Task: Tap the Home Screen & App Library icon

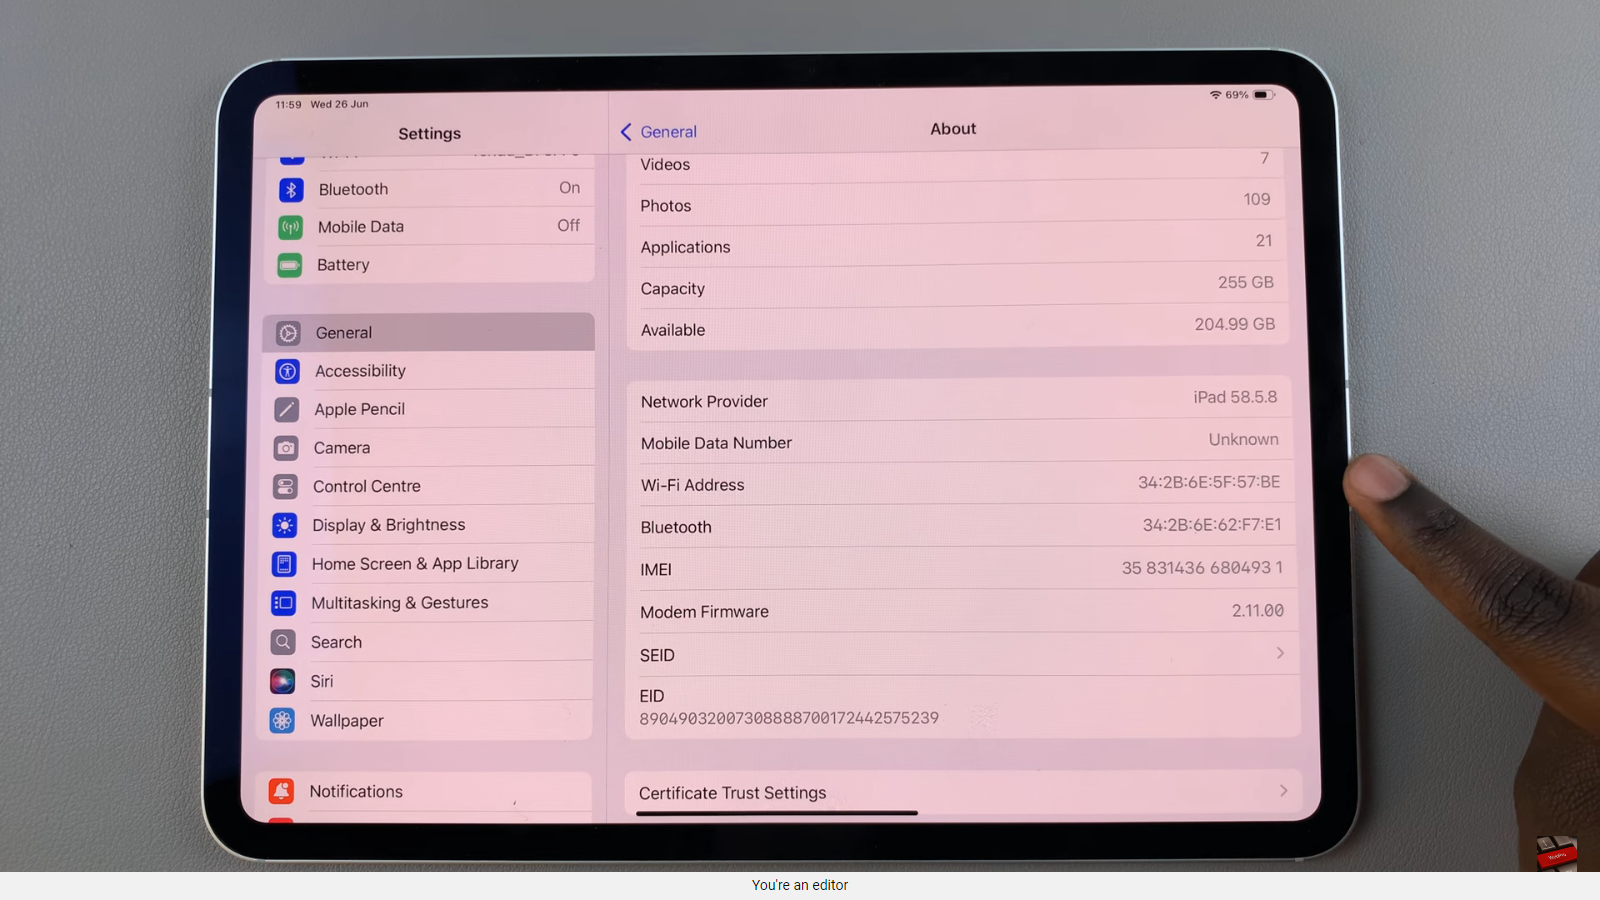Action: point(284,564)
